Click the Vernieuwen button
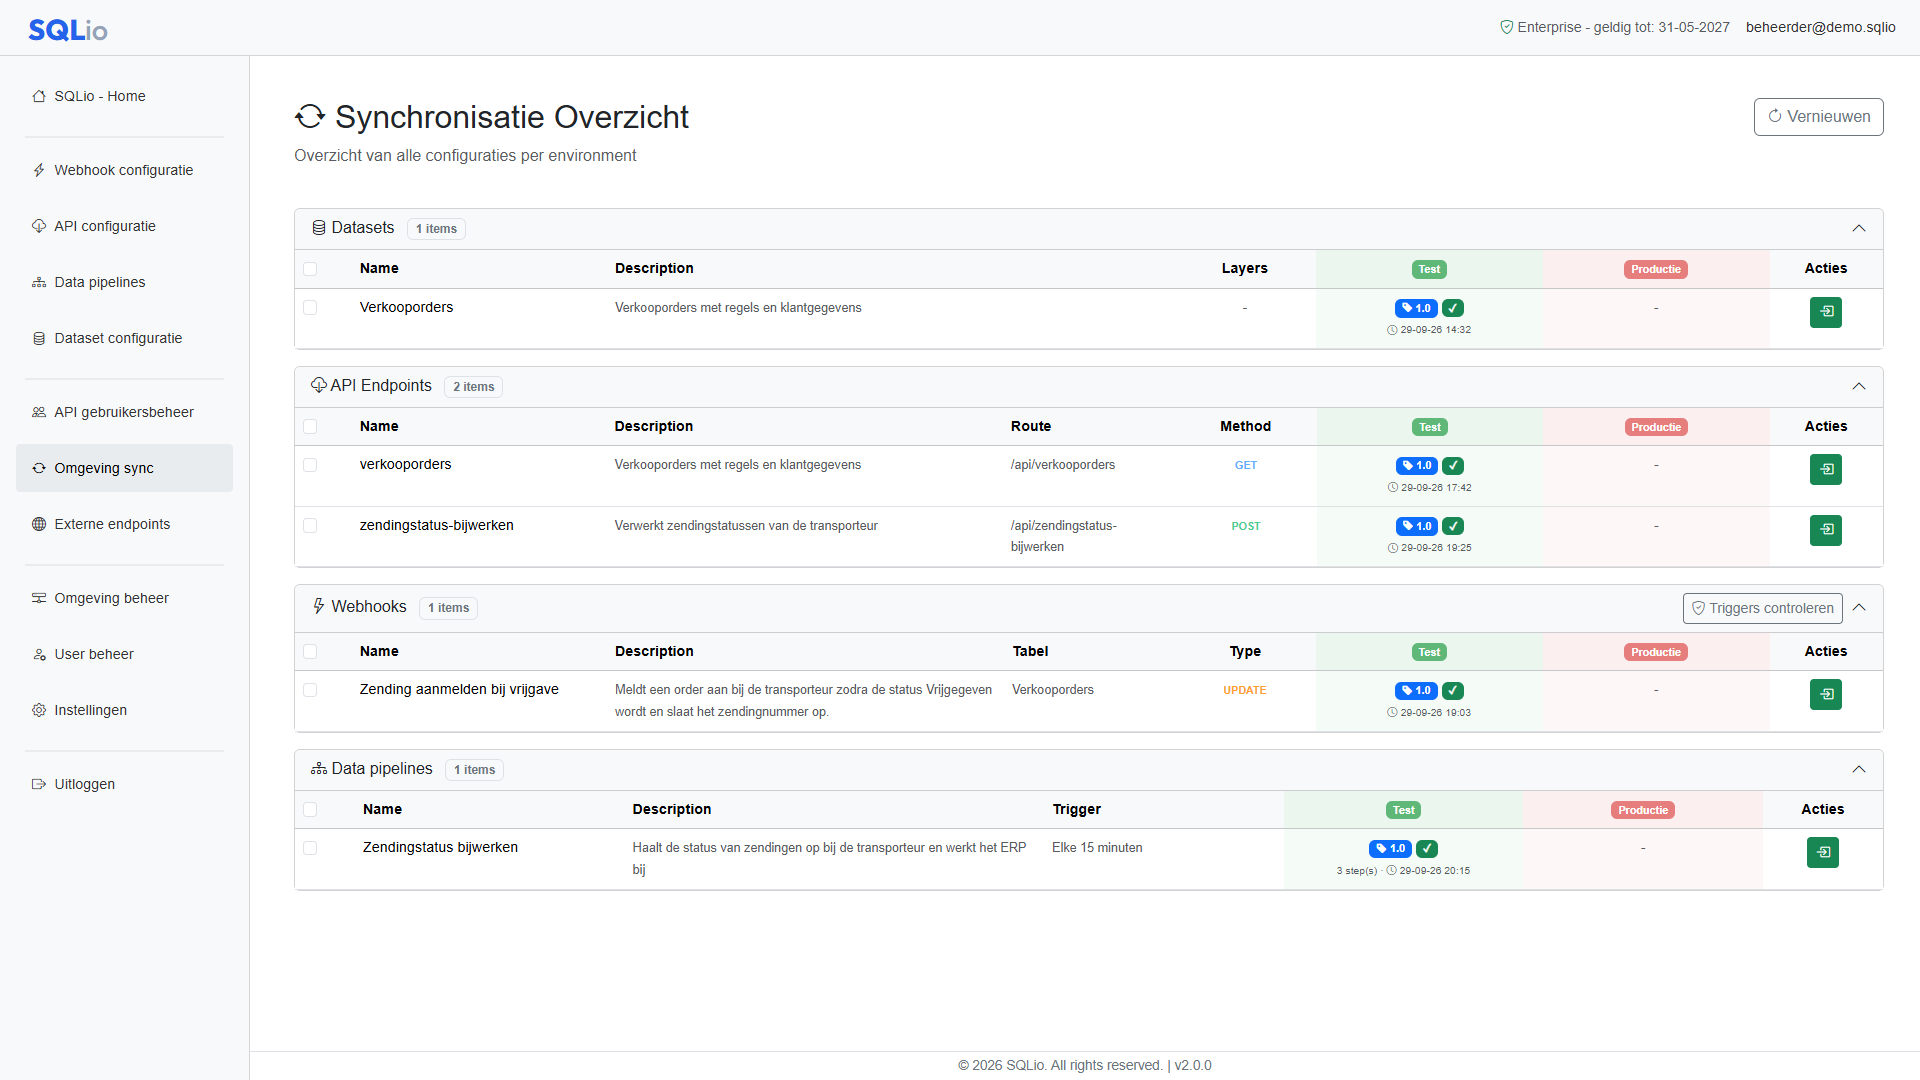This screenshot has height=1080, width=1920. tap(1818, 117)
